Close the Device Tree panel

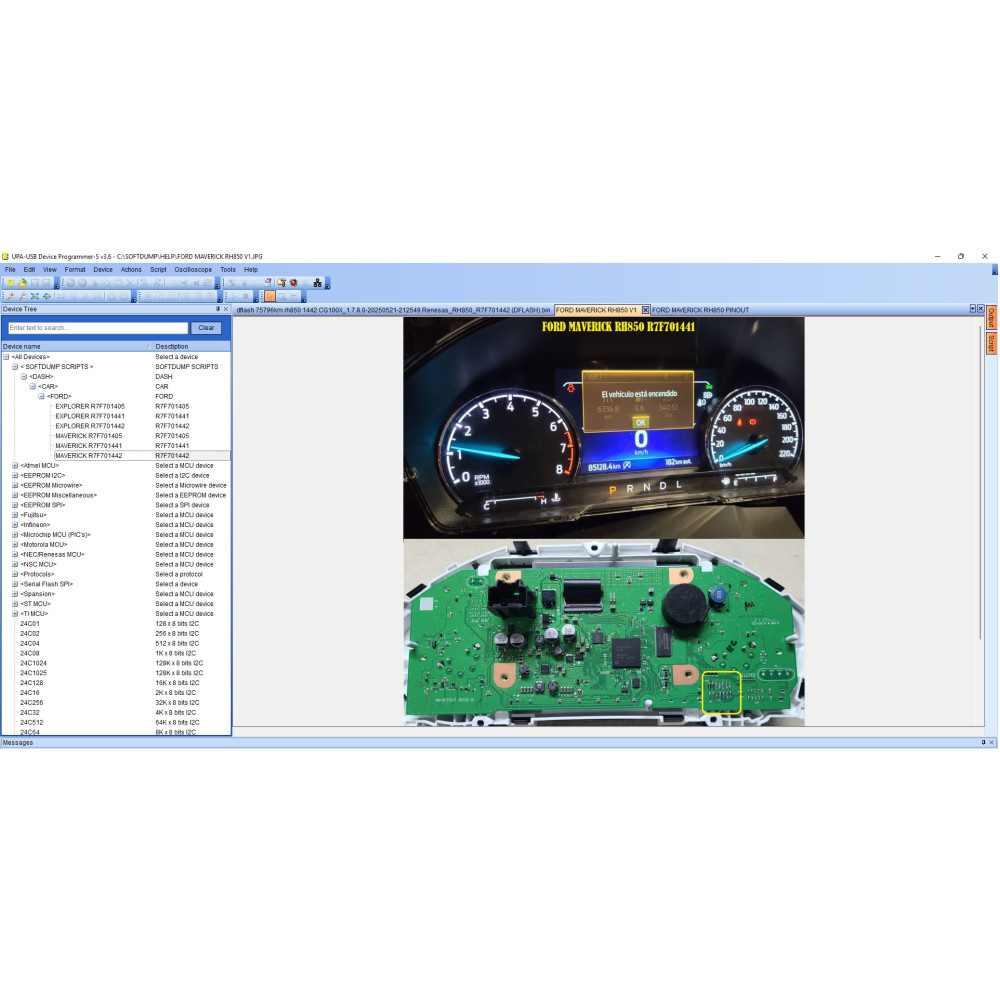click(x=226, y=309)
